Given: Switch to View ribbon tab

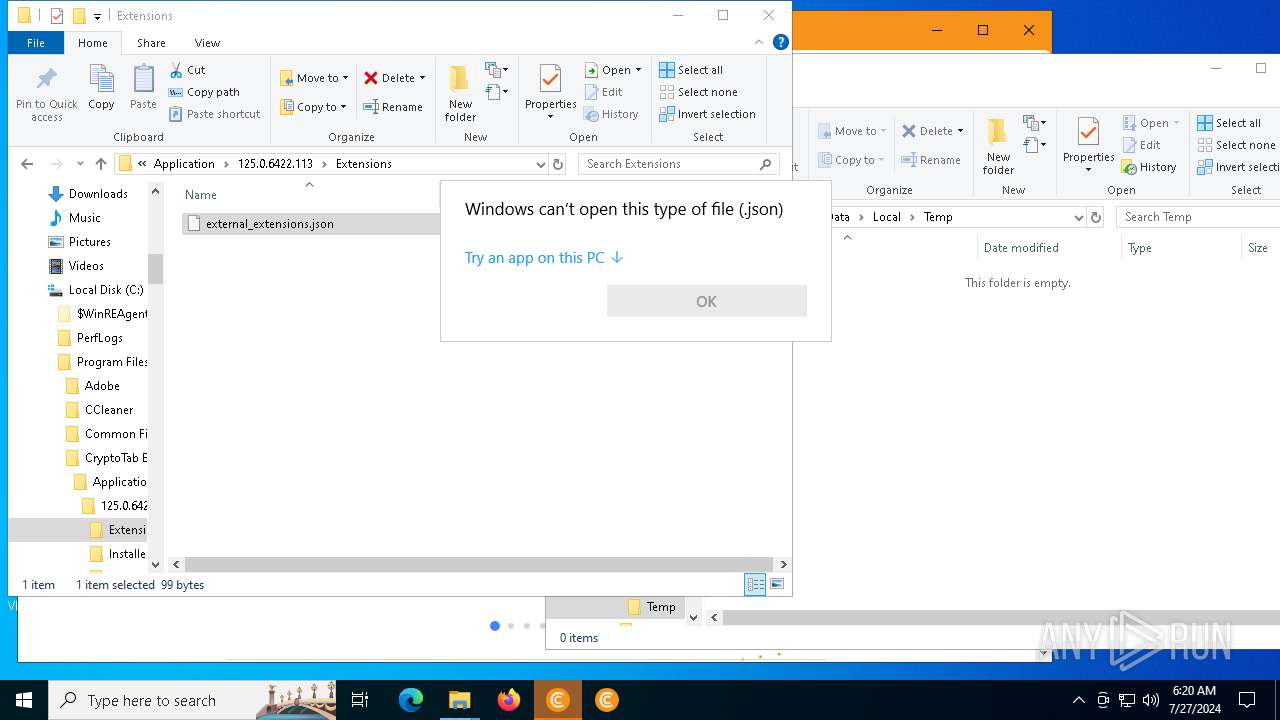Looking at the screenshot, I should (207, 43).
